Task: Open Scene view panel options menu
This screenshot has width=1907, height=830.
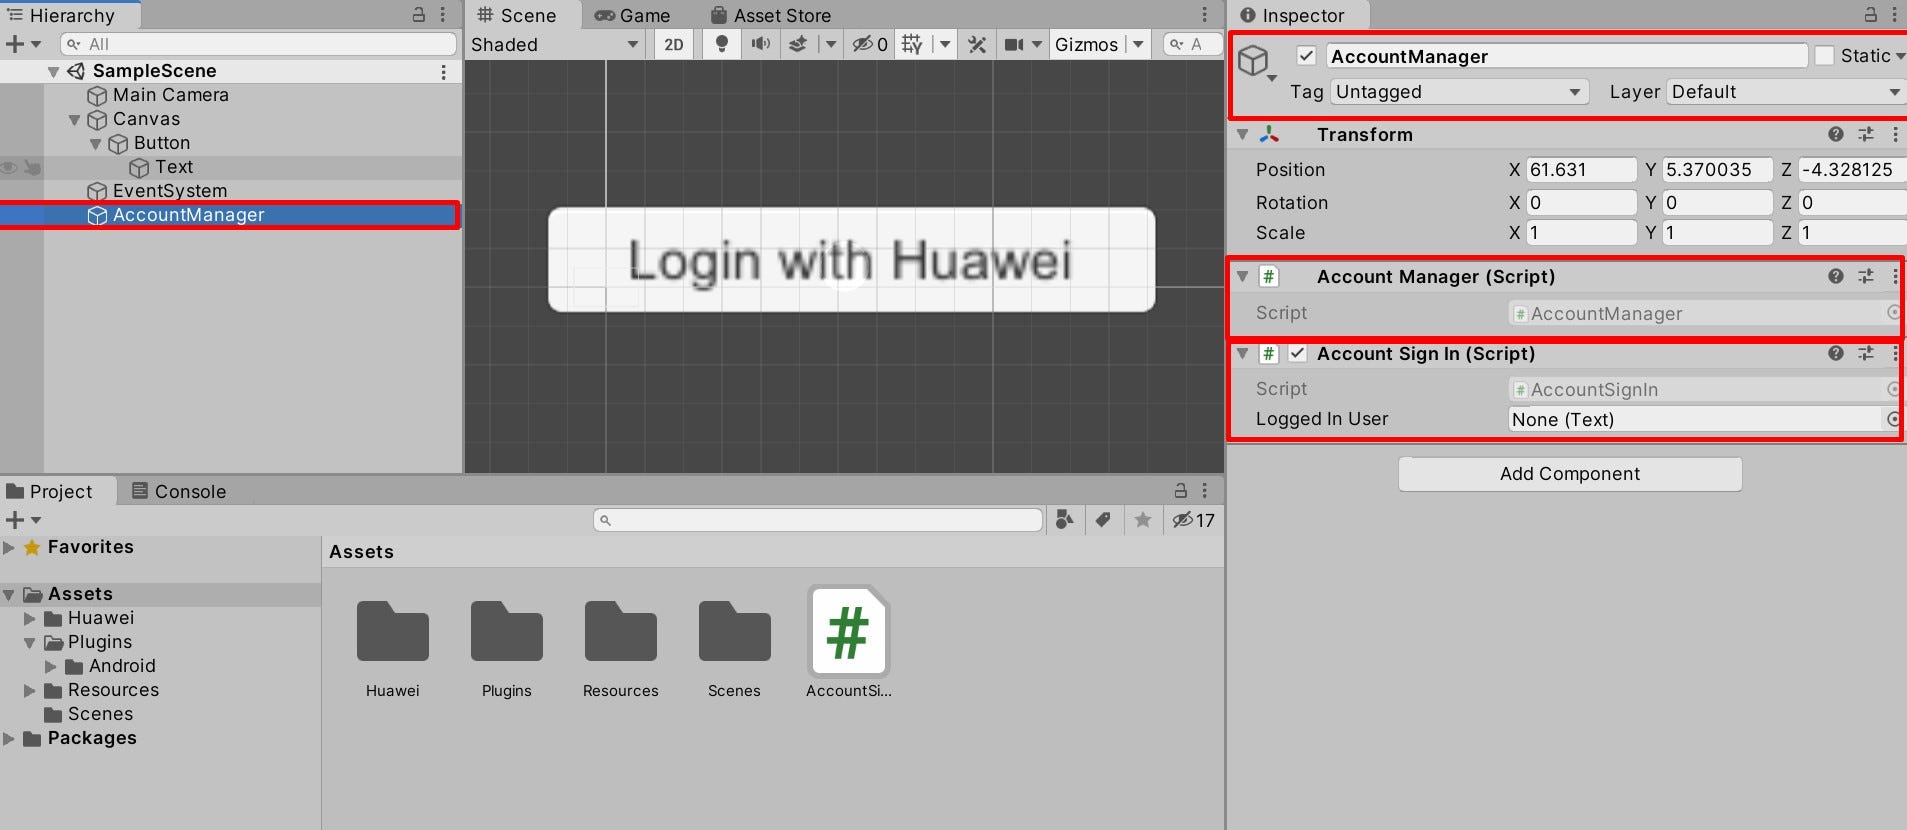Action: [x=1204, y=15]
